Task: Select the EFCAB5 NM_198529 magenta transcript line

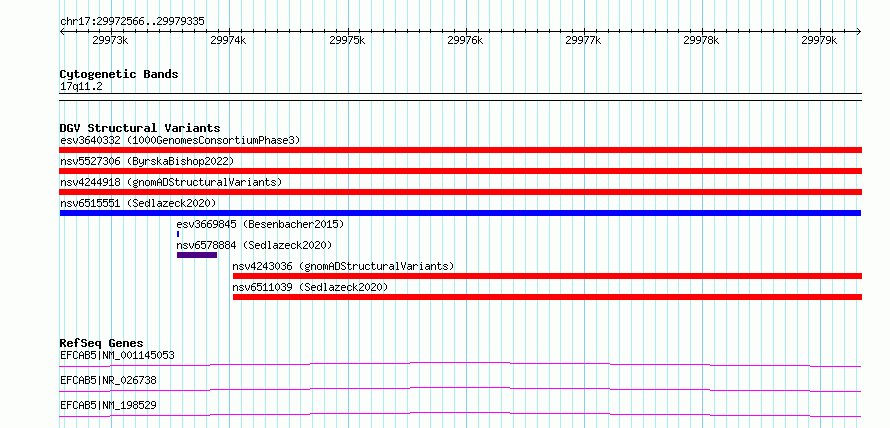Action: [x=460, y=414]
